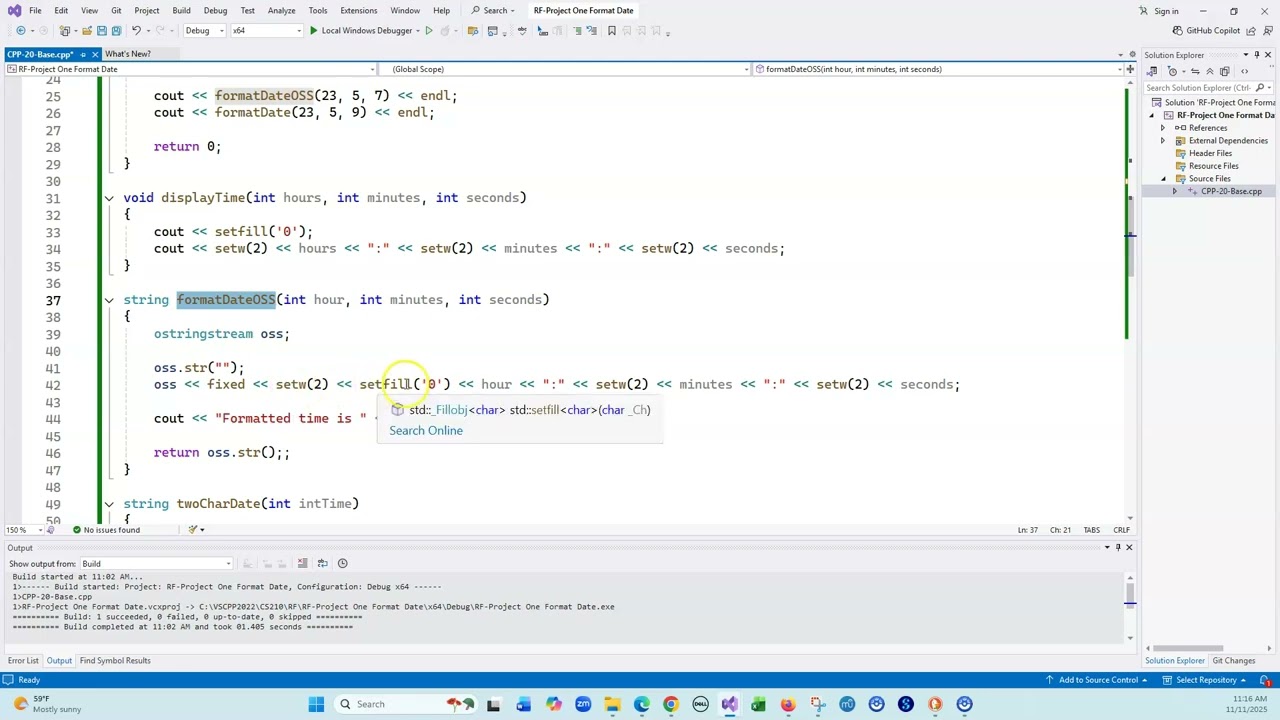Start Without Debugging green outline arrow
This screenshot has height=720, width=1280.
429,30
